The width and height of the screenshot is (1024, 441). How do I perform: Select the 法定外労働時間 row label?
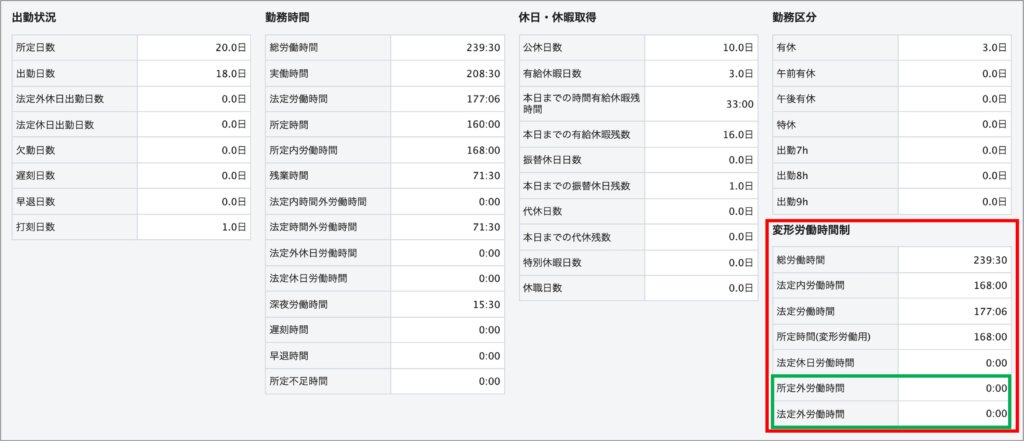[810, 414]
